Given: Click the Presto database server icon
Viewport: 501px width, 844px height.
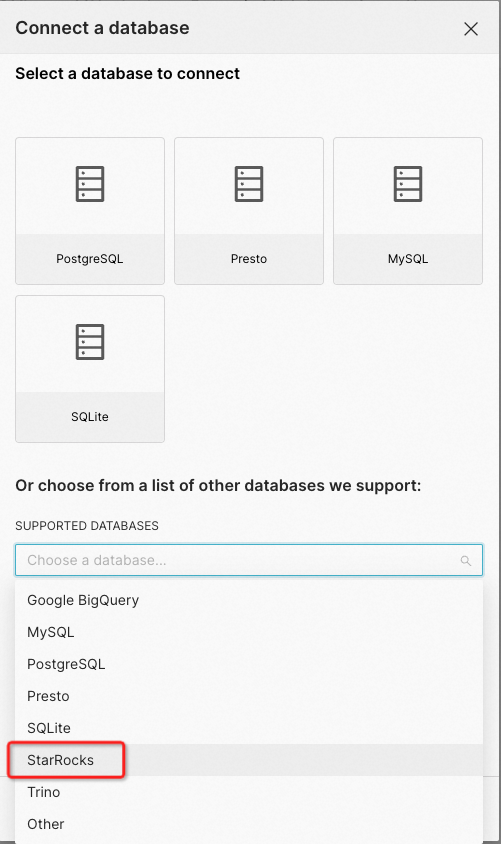Looking at the screenshot, I should (x=249, y=184).
